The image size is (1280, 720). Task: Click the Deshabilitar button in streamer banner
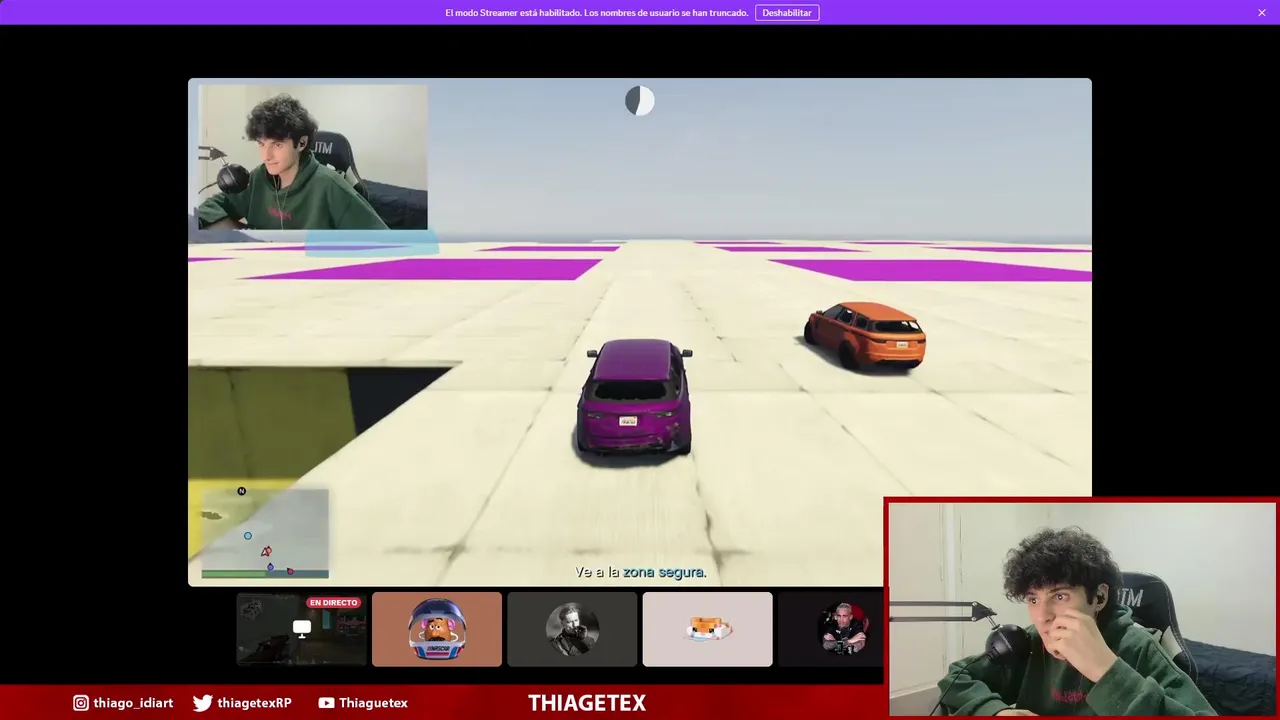787,13
